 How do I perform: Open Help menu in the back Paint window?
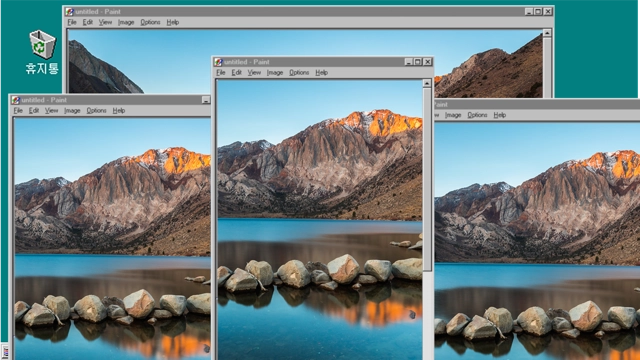(173, 22)
